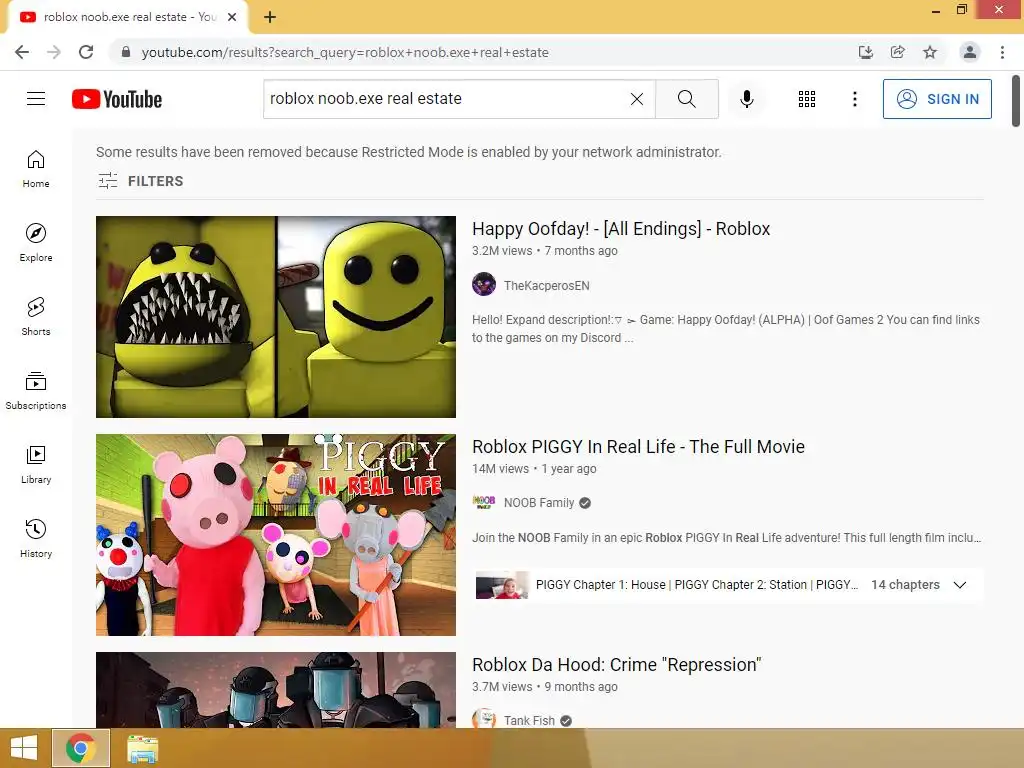Expand the 14 chapters chevron
Image resolution: width=1024 pixels, height=768 pixels.
click(x=959, y=584)
